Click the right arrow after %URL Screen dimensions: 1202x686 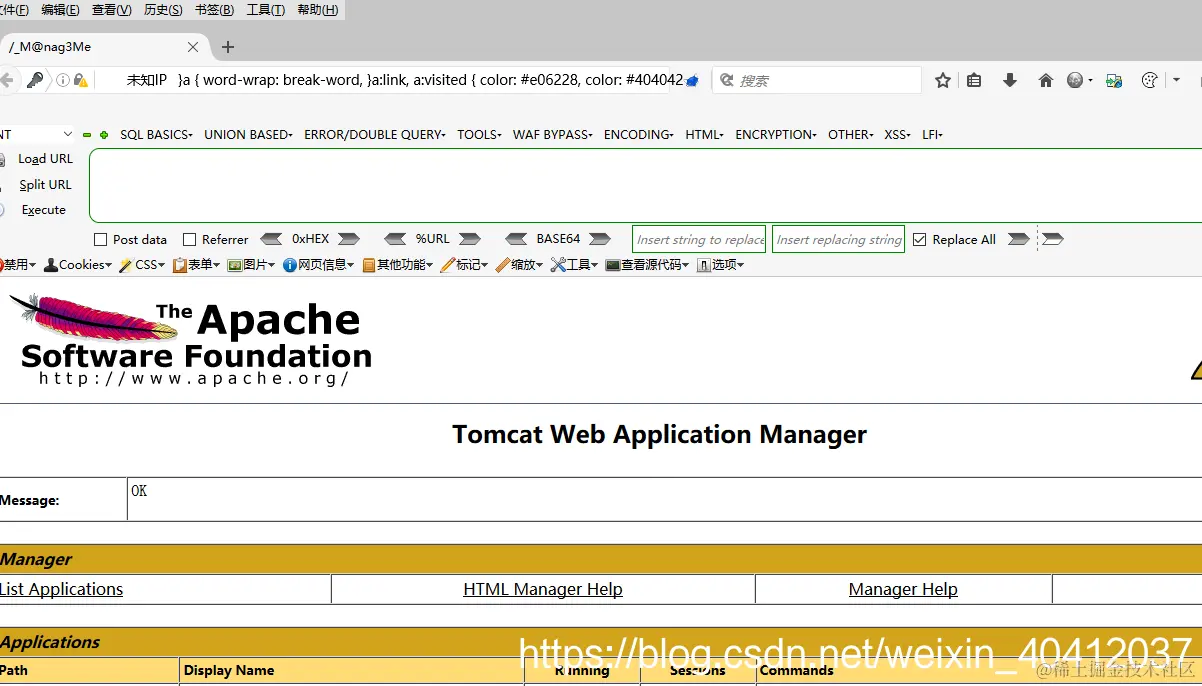point(470,239)
